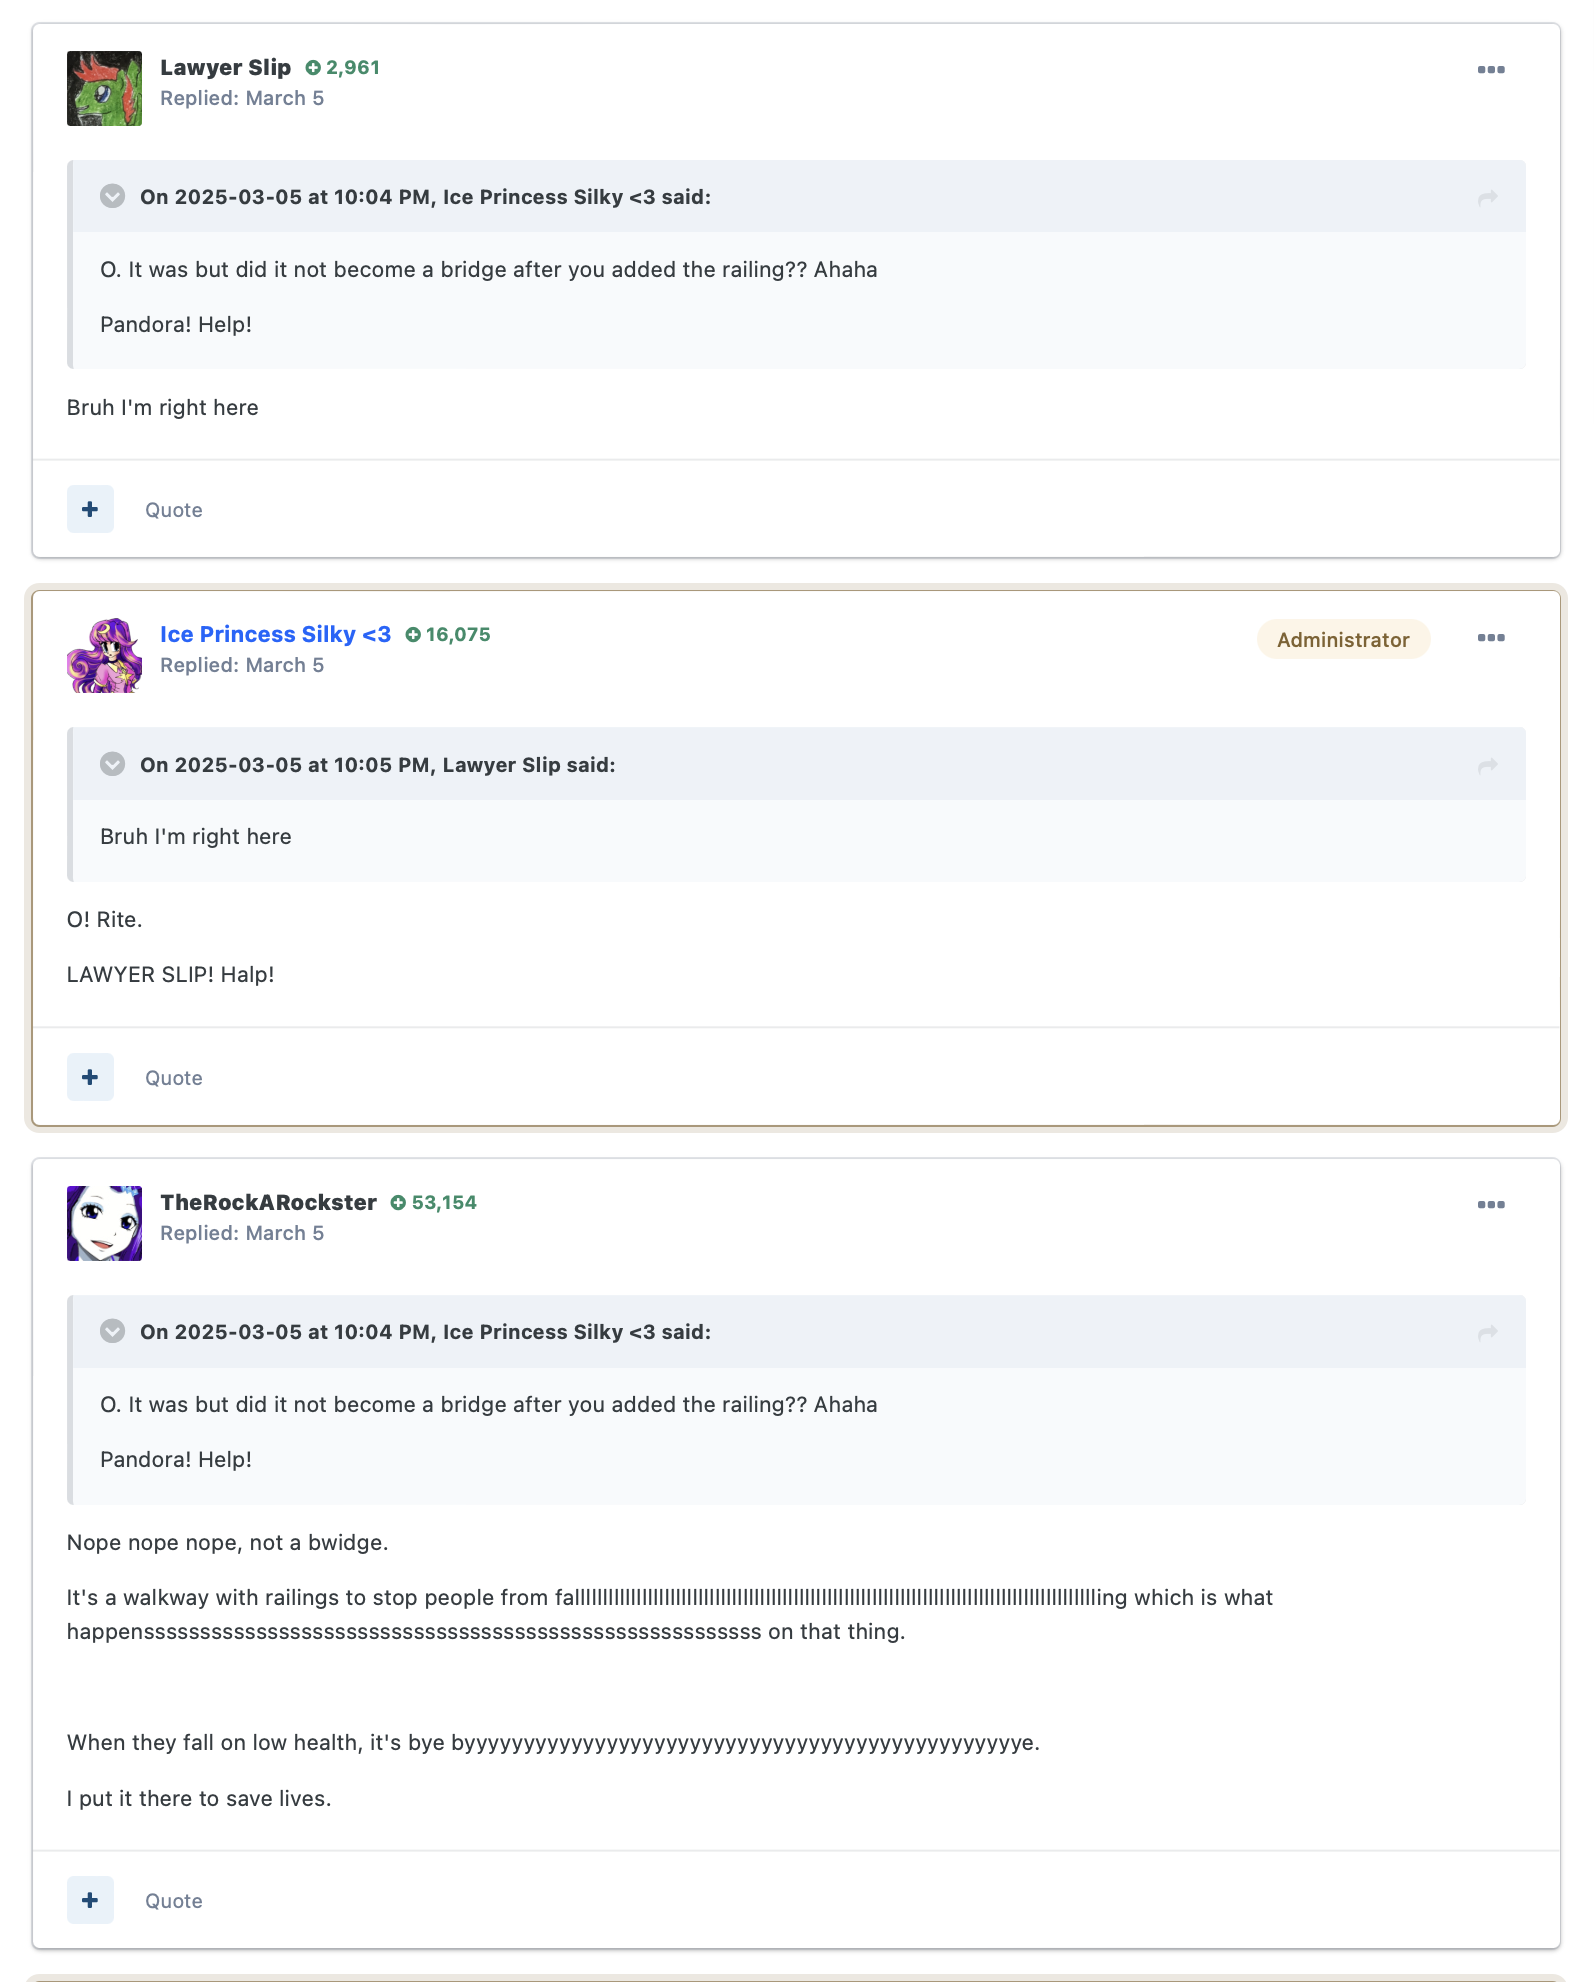The height and width of the screenshot is (1982, 1594).
Task: Open options menu on TheRockARockster's post
Action: pyautogui.click(x=1491, y=1205)
